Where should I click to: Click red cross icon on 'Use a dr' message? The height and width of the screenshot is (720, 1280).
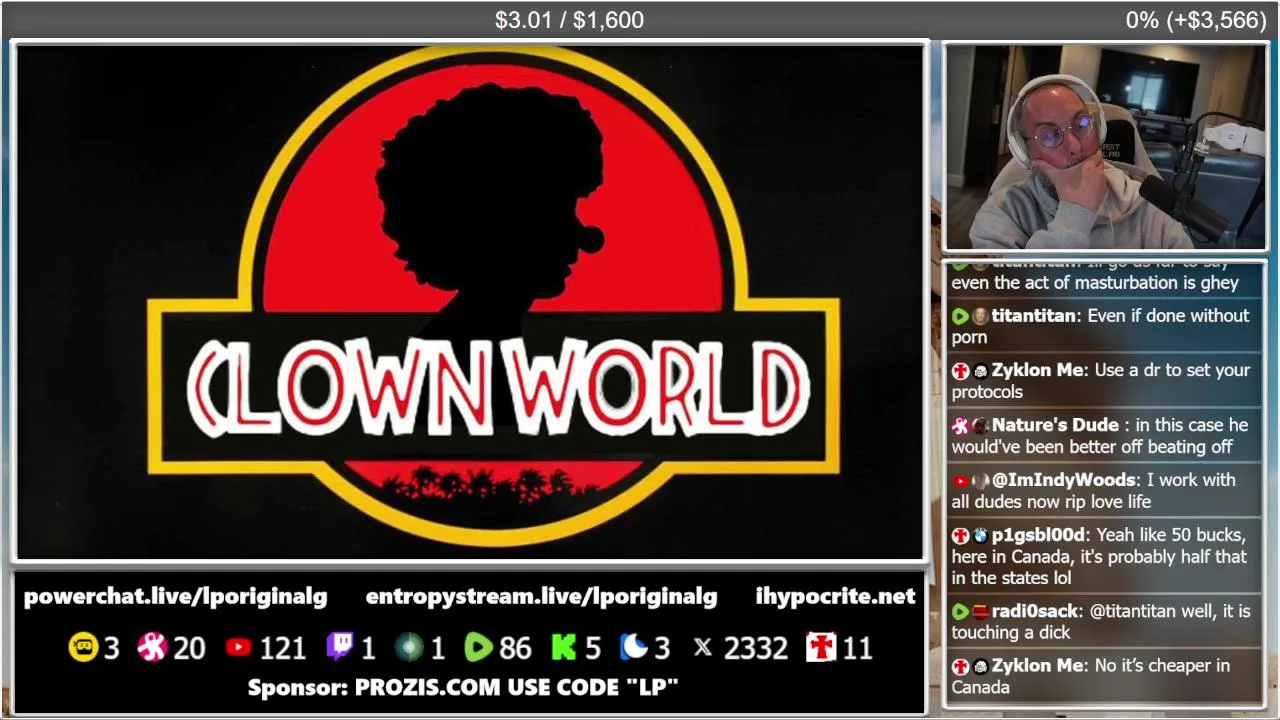[x=960, y=371]
